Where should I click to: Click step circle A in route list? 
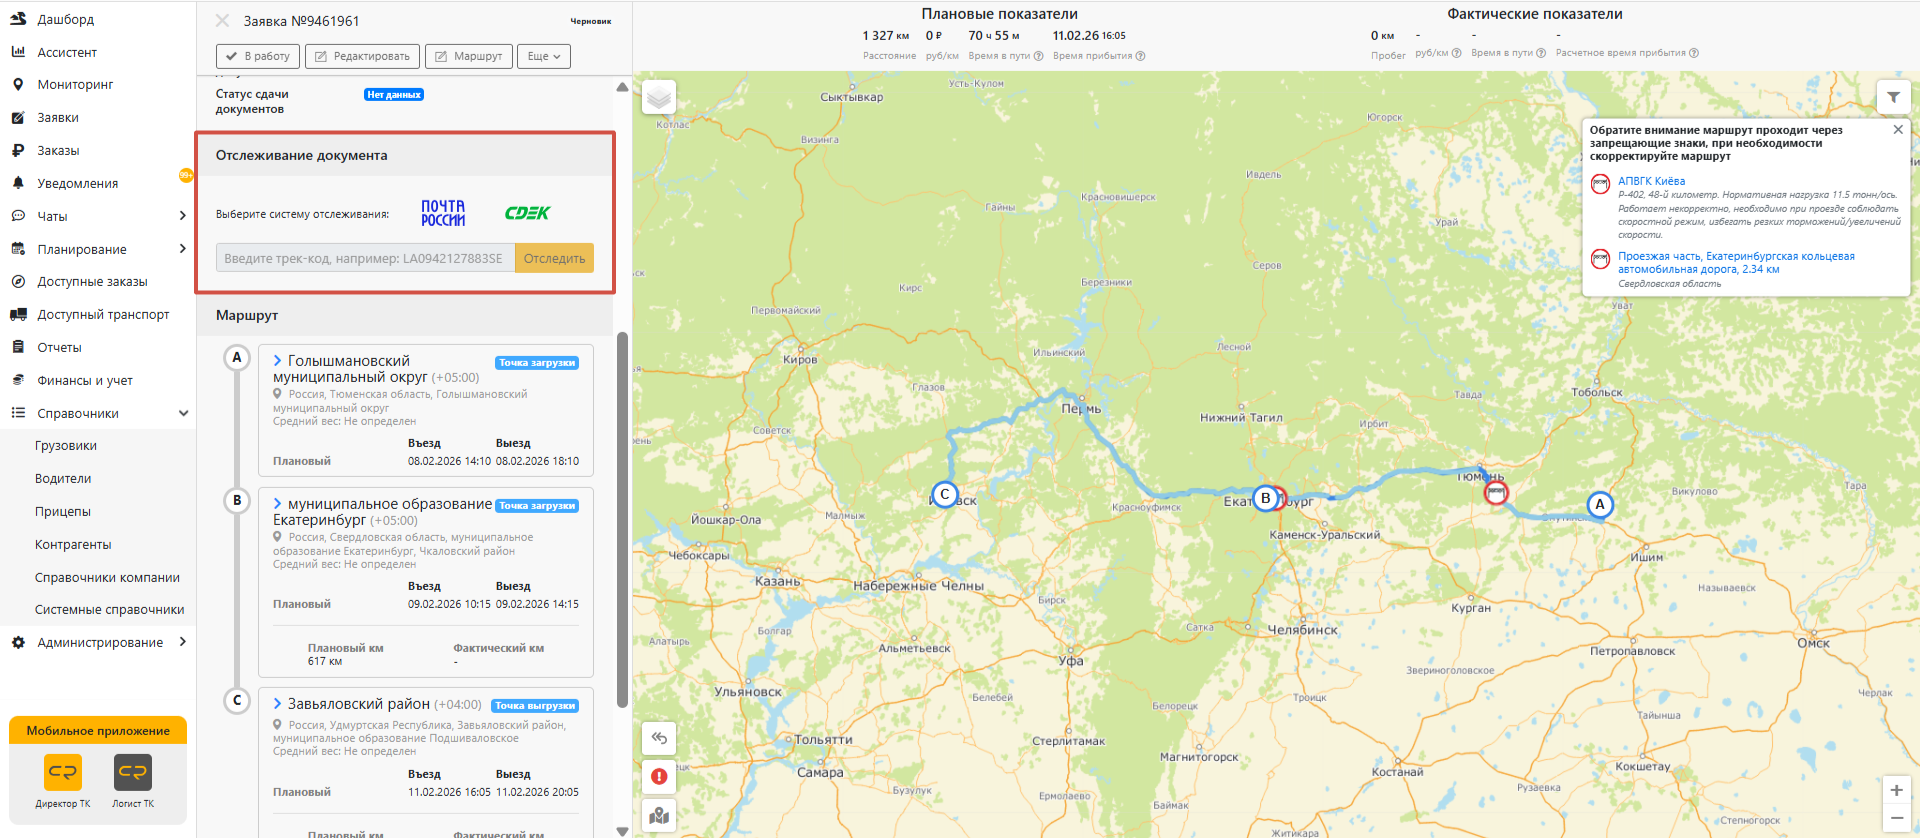point(237,358)
